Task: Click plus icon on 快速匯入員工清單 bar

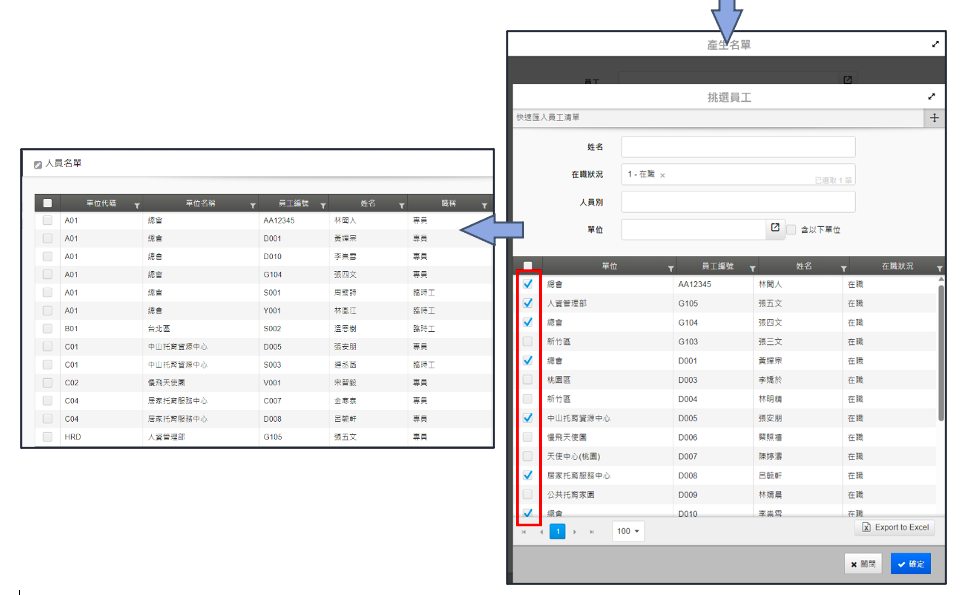Action: coord(934,118)
